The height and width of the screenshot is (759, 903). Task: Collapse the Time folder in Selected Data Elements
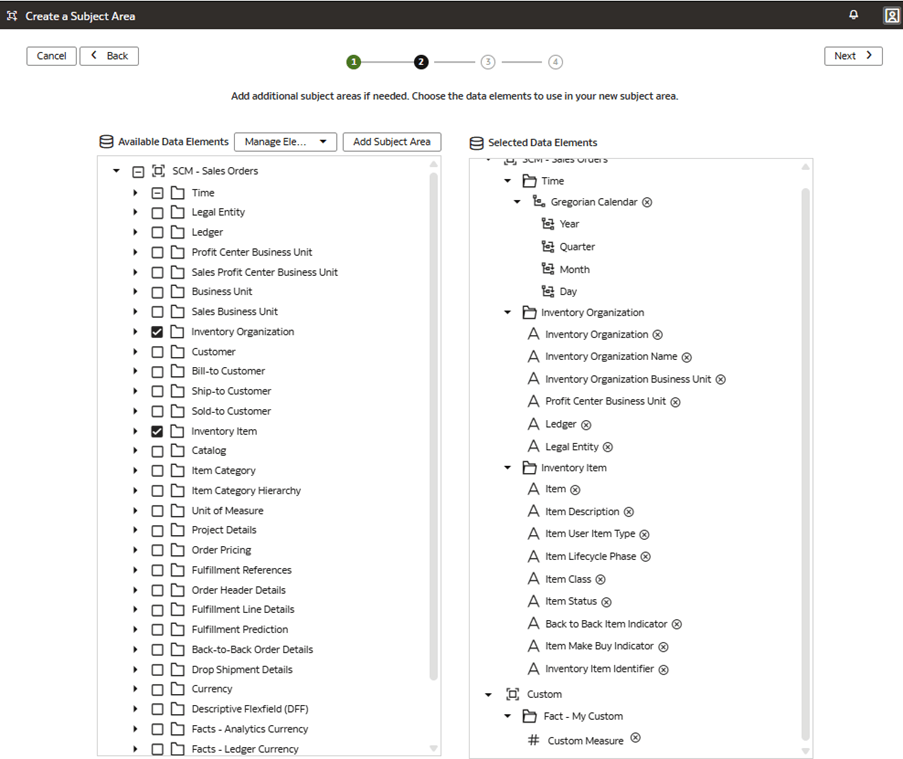click(x=507, y=180)
